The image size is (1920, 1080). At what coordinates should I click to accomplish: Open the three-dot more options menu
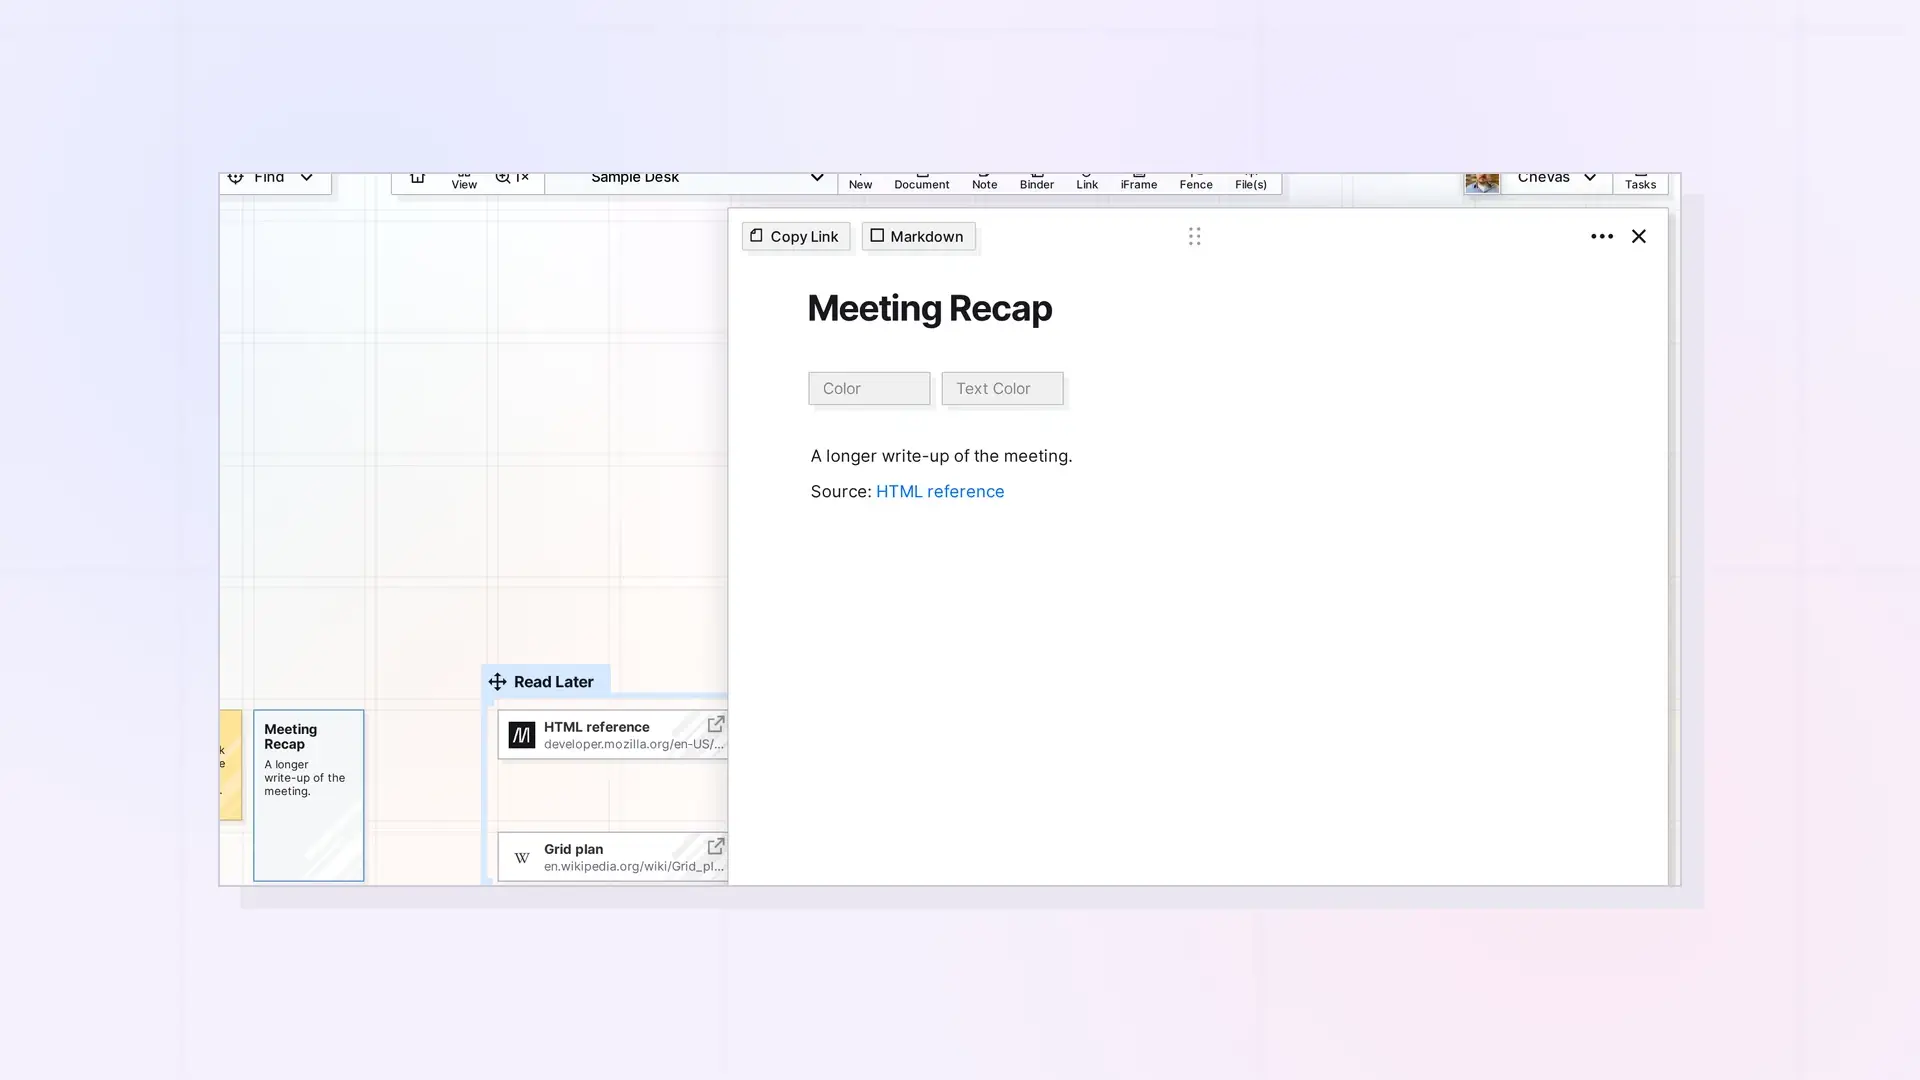[x=1601, y=236]
